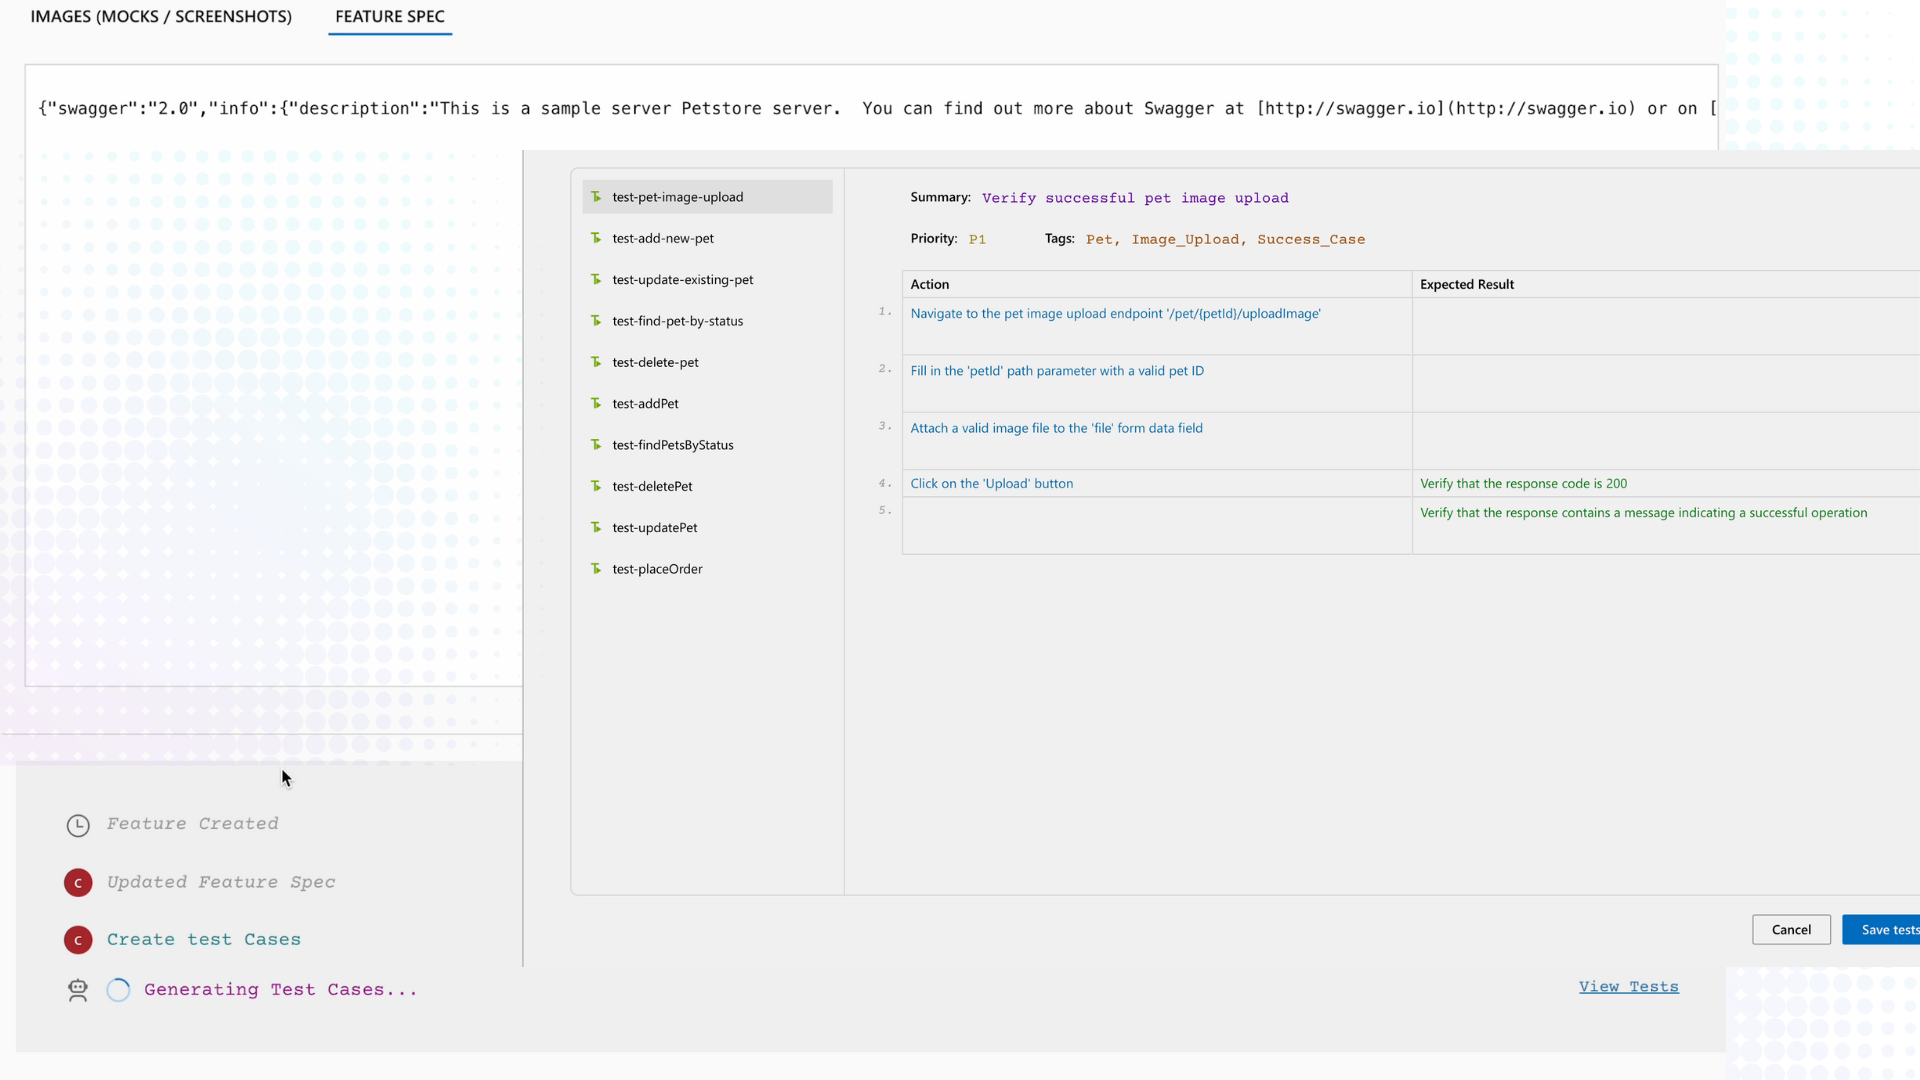Select test-find-pet-by-status item
Viewport: 1920px width, 1080px height.
tap(678, 320)
